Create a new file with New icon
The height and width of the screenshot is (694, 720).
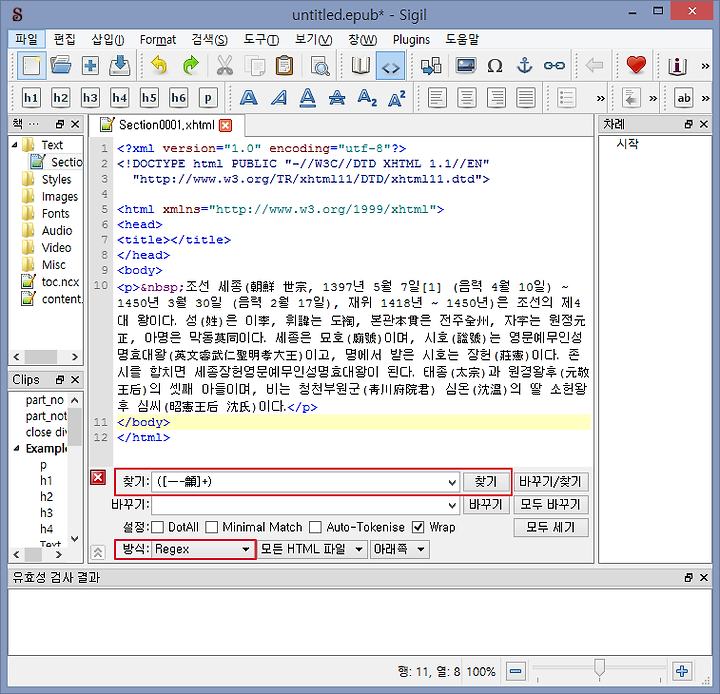point(31,66)
